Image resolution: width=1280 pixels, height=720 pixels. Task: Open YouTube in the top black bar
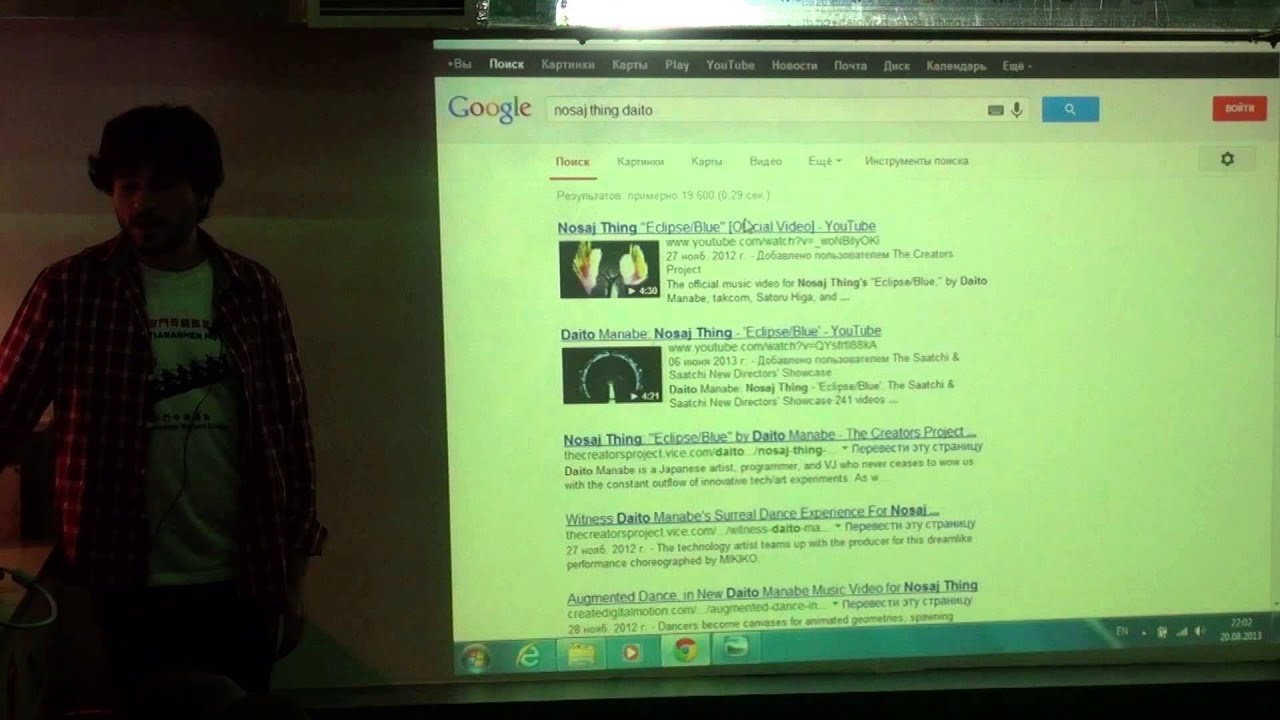(x=730, y=65)
